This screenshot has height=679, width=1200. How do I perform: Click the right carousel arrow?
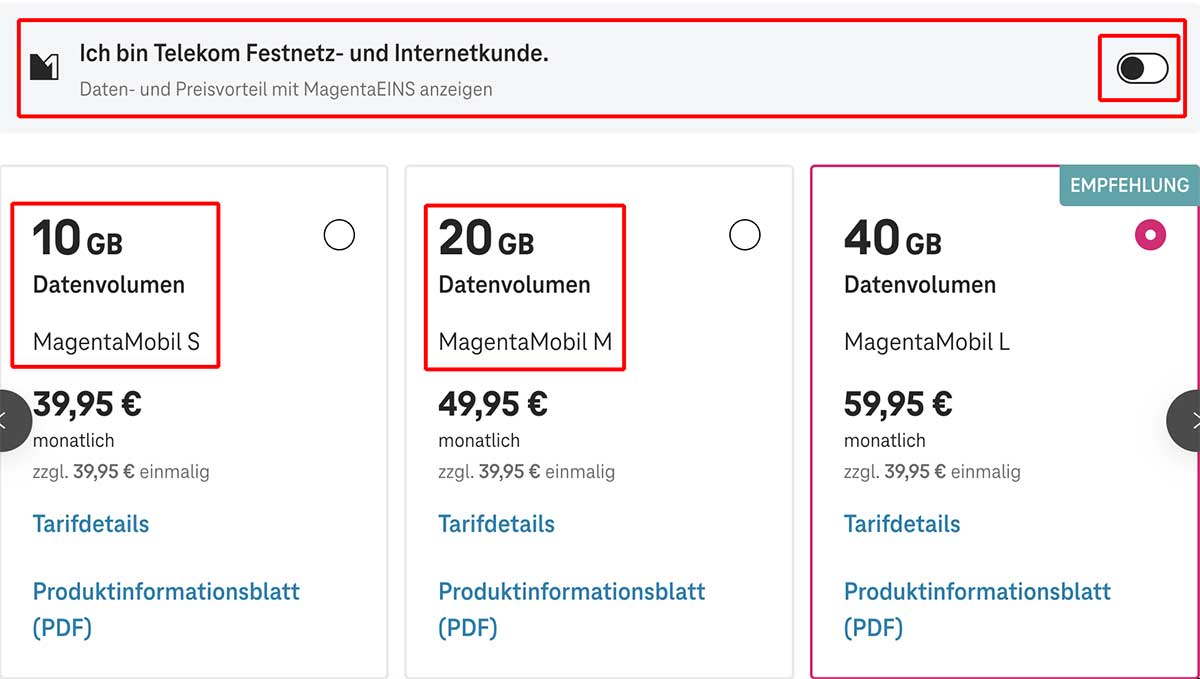1192,420
